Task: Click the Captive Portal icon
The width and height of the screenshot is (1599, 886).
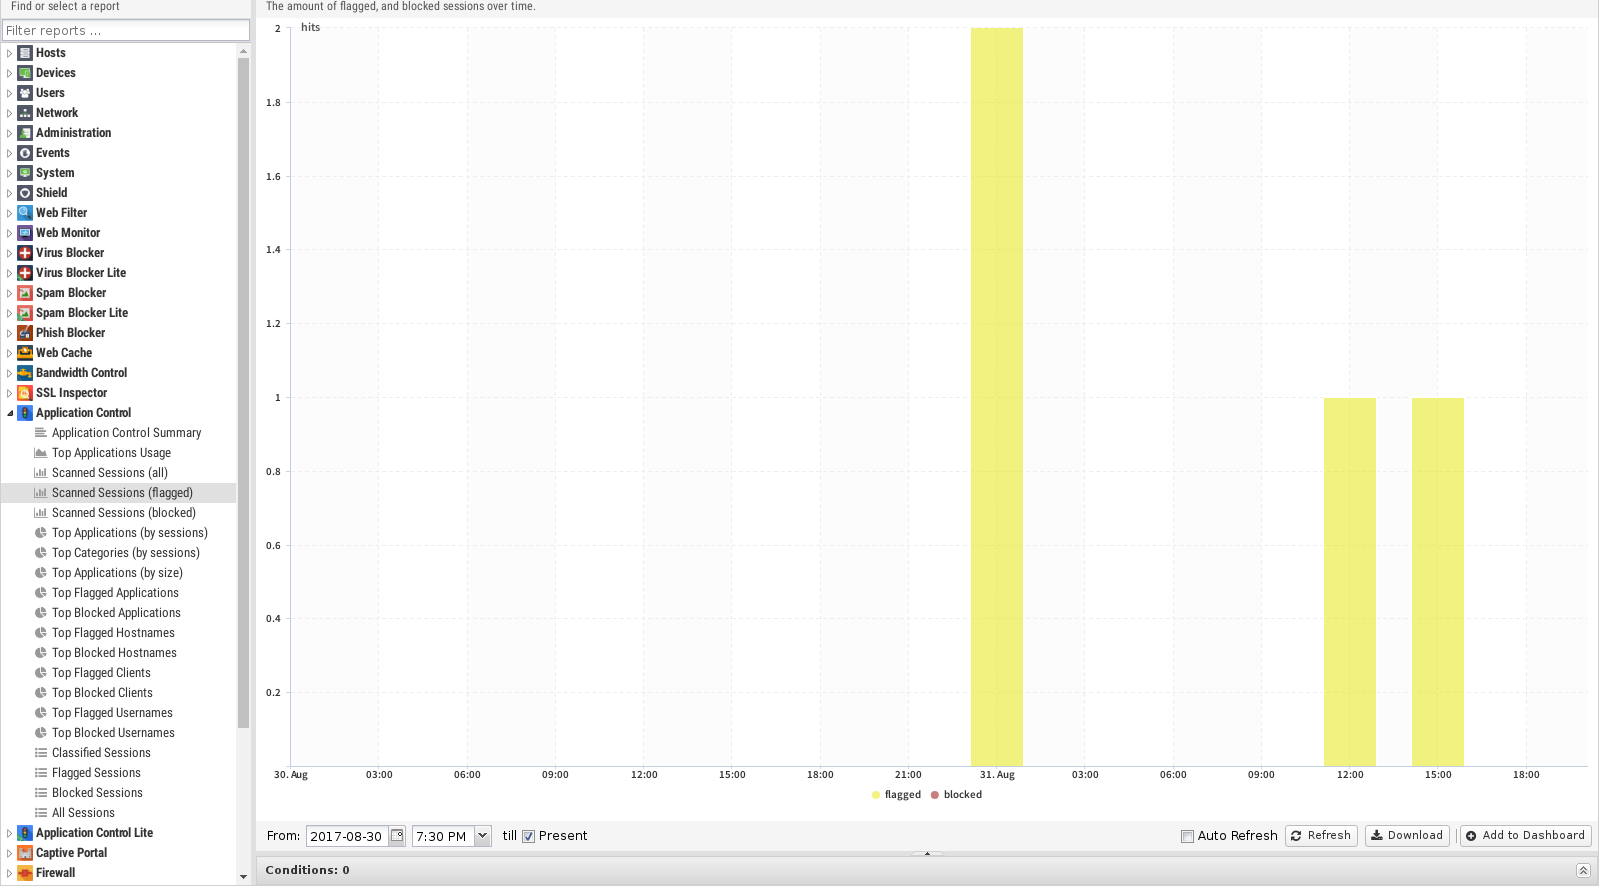Action: click(x=25, y=853)
